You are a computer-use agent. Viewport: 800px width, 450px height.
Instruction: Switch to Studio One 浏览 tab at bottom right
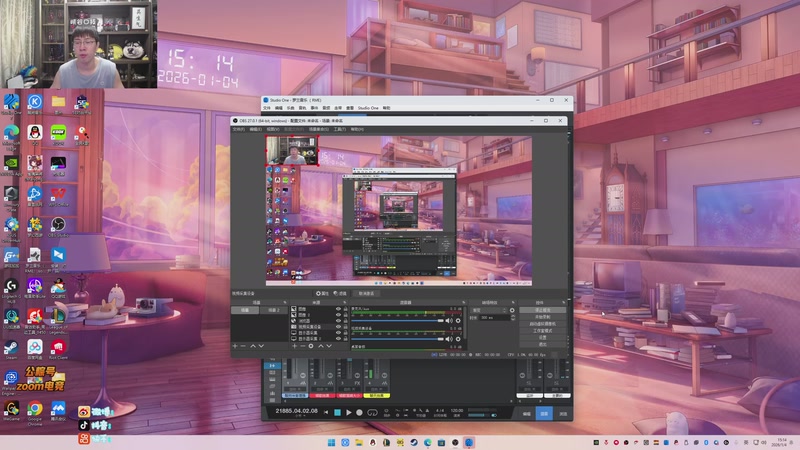(x=563, y=414)
